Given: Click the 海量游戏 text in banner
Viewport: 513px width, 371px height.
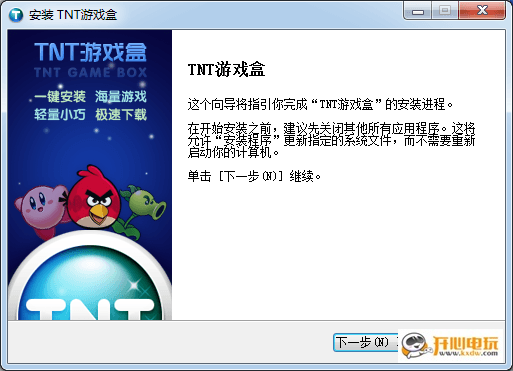Looking at the screenshot, I should (121, 97).
